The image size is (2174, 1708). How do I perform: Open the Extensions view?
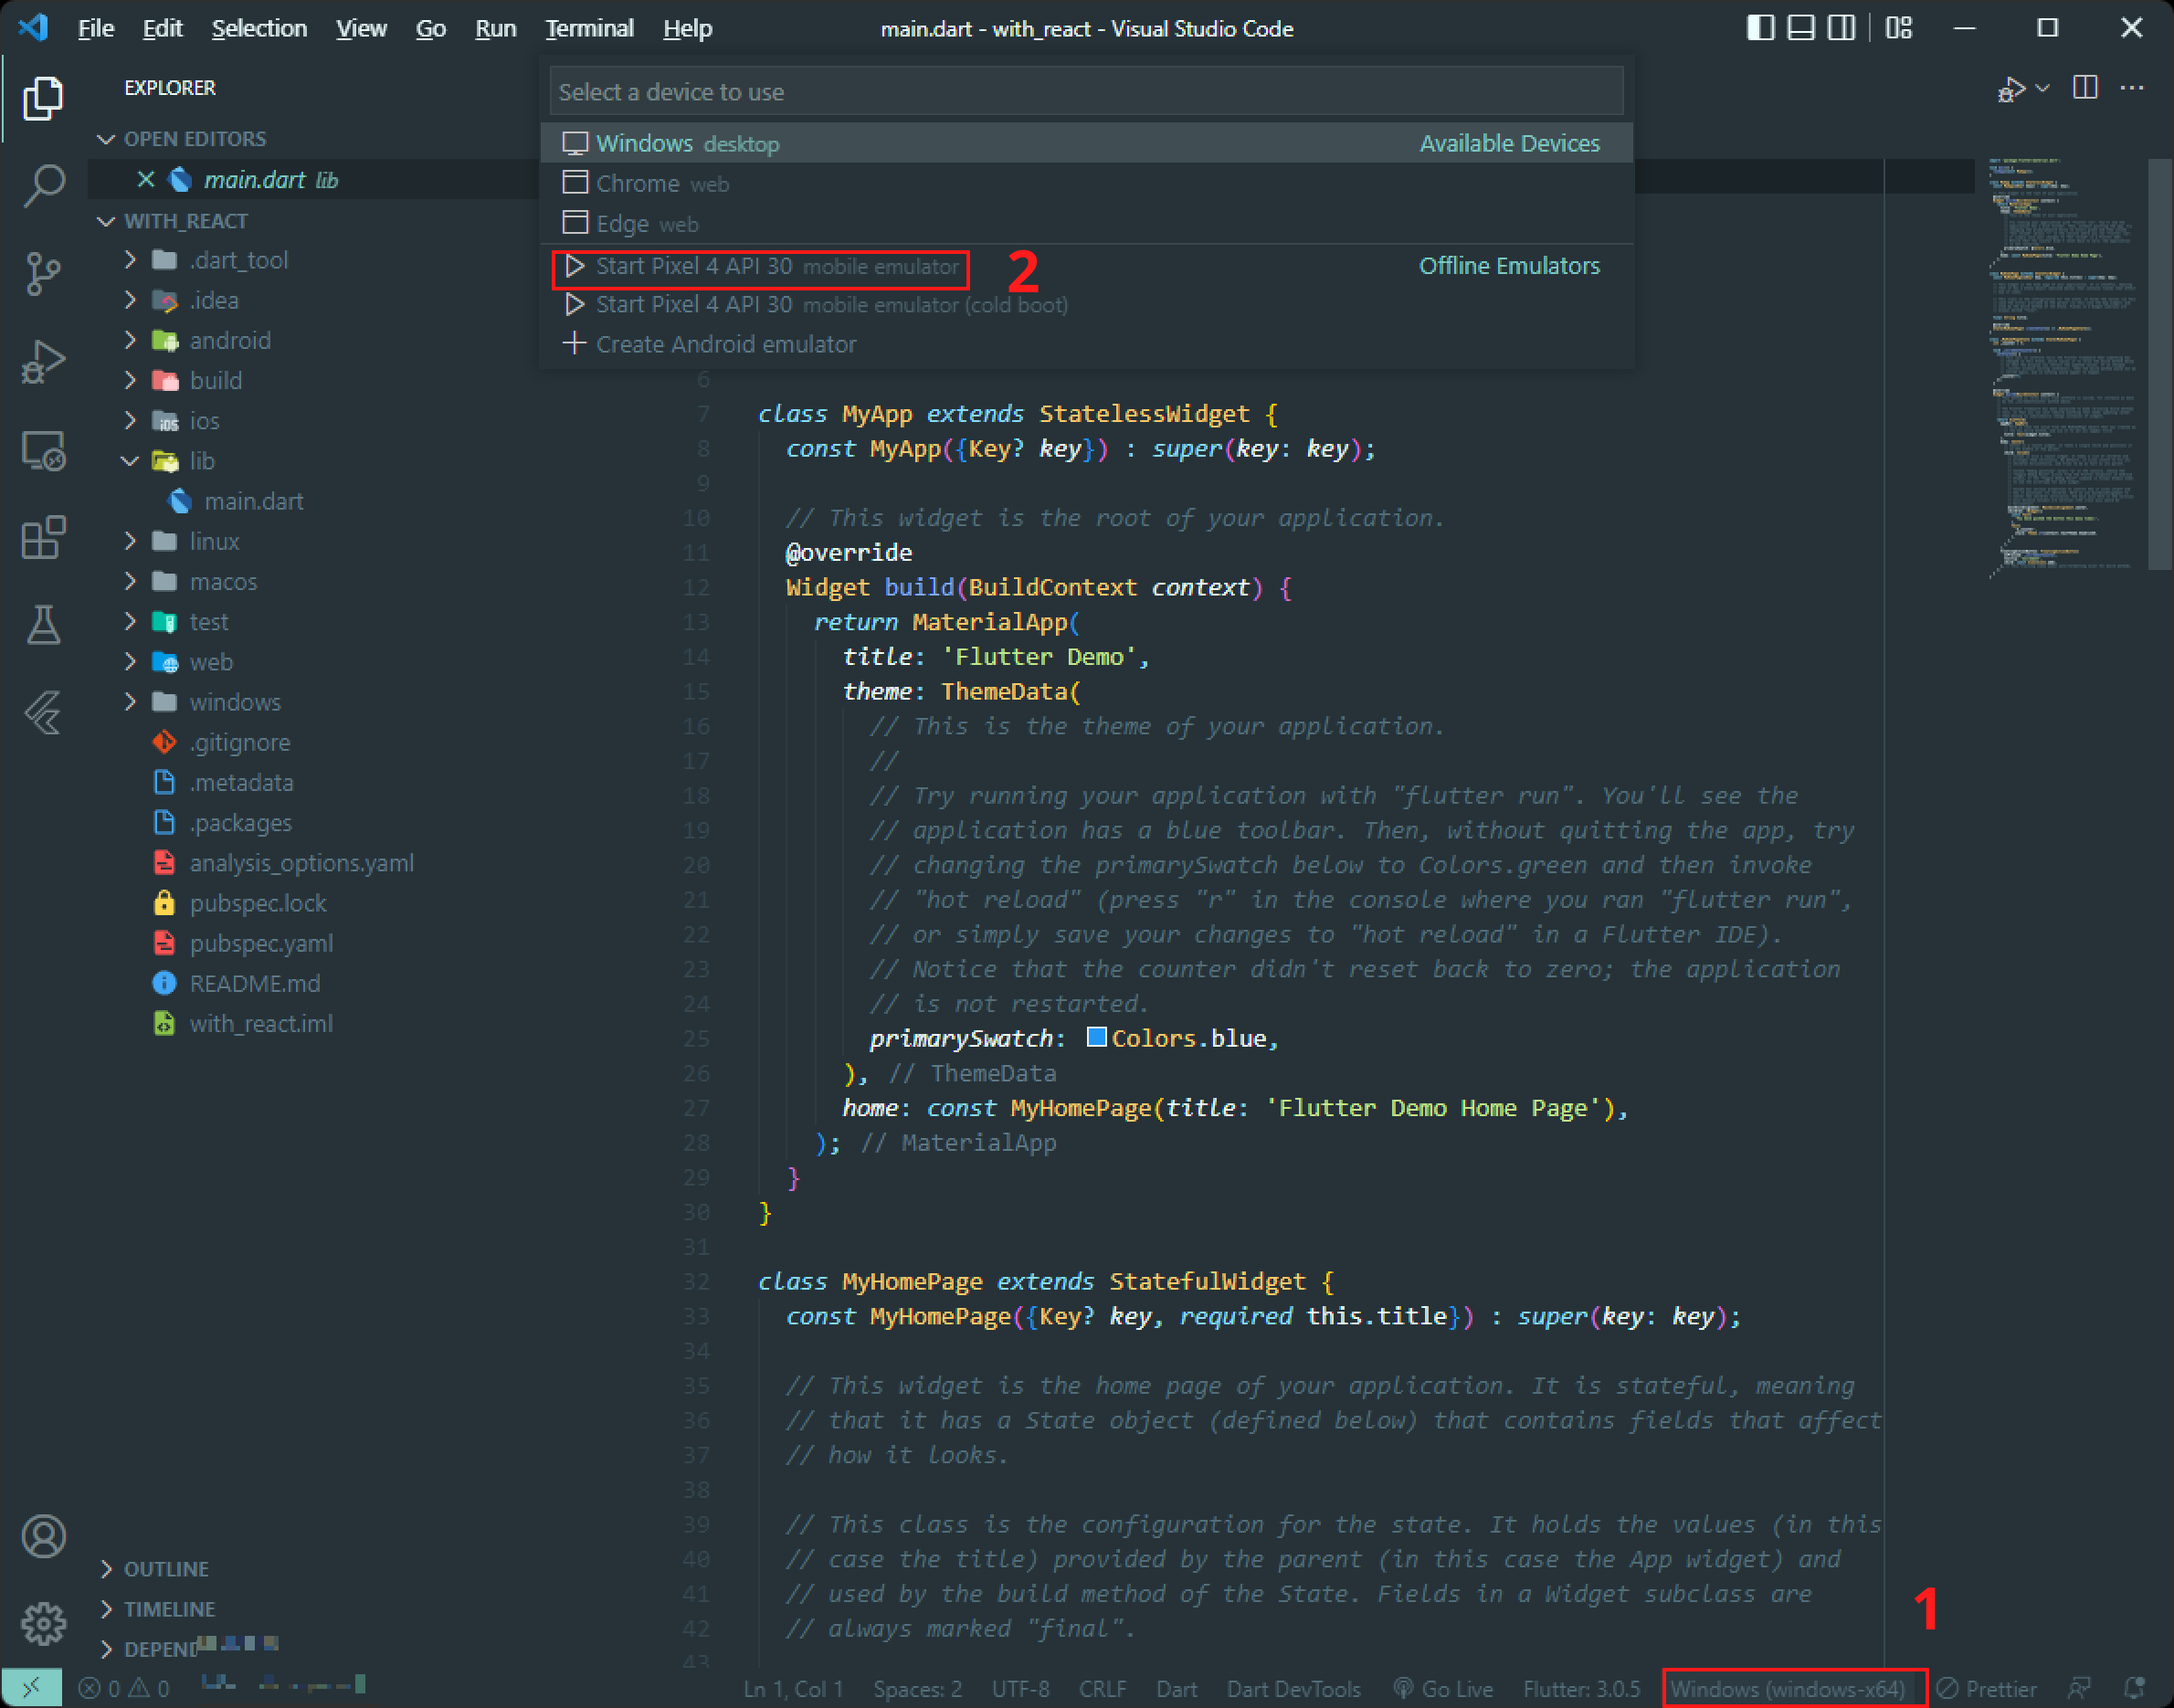43,538
